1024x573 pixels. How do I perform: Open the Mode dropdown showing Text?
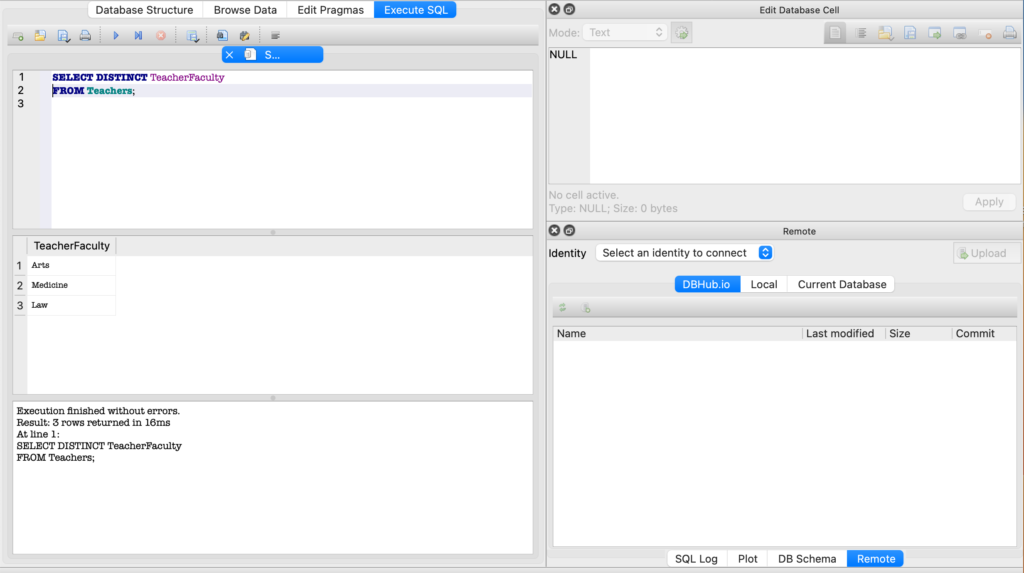(x=625, y=33)
